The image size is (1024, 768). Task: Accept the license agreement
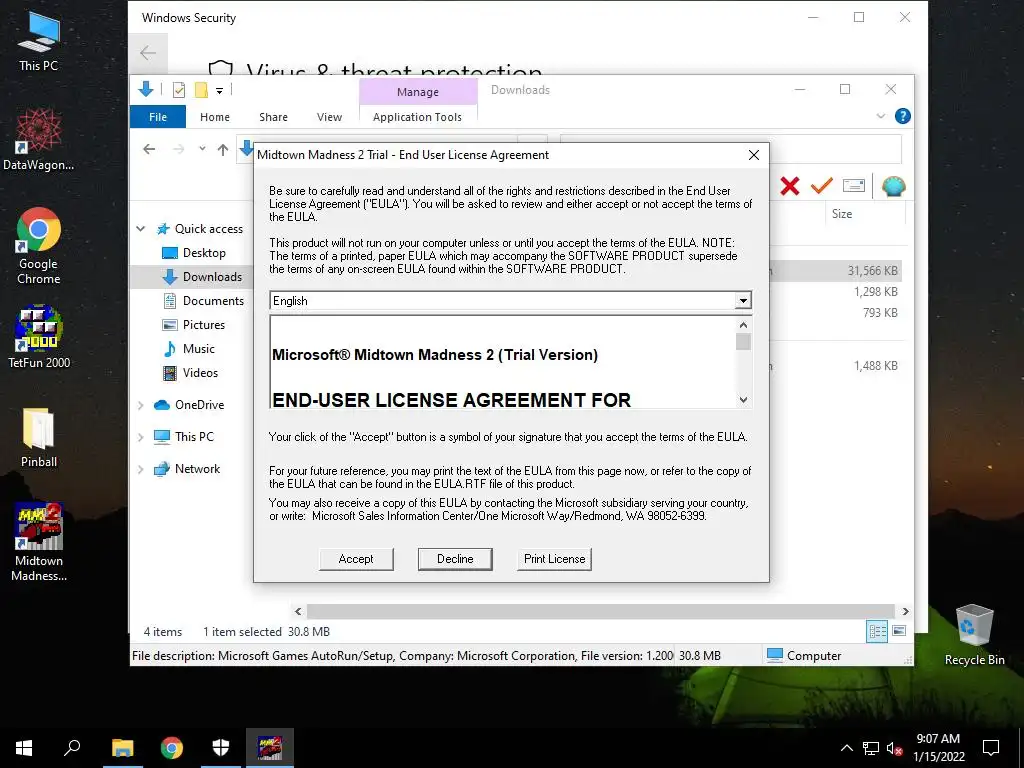pos(356,559)
